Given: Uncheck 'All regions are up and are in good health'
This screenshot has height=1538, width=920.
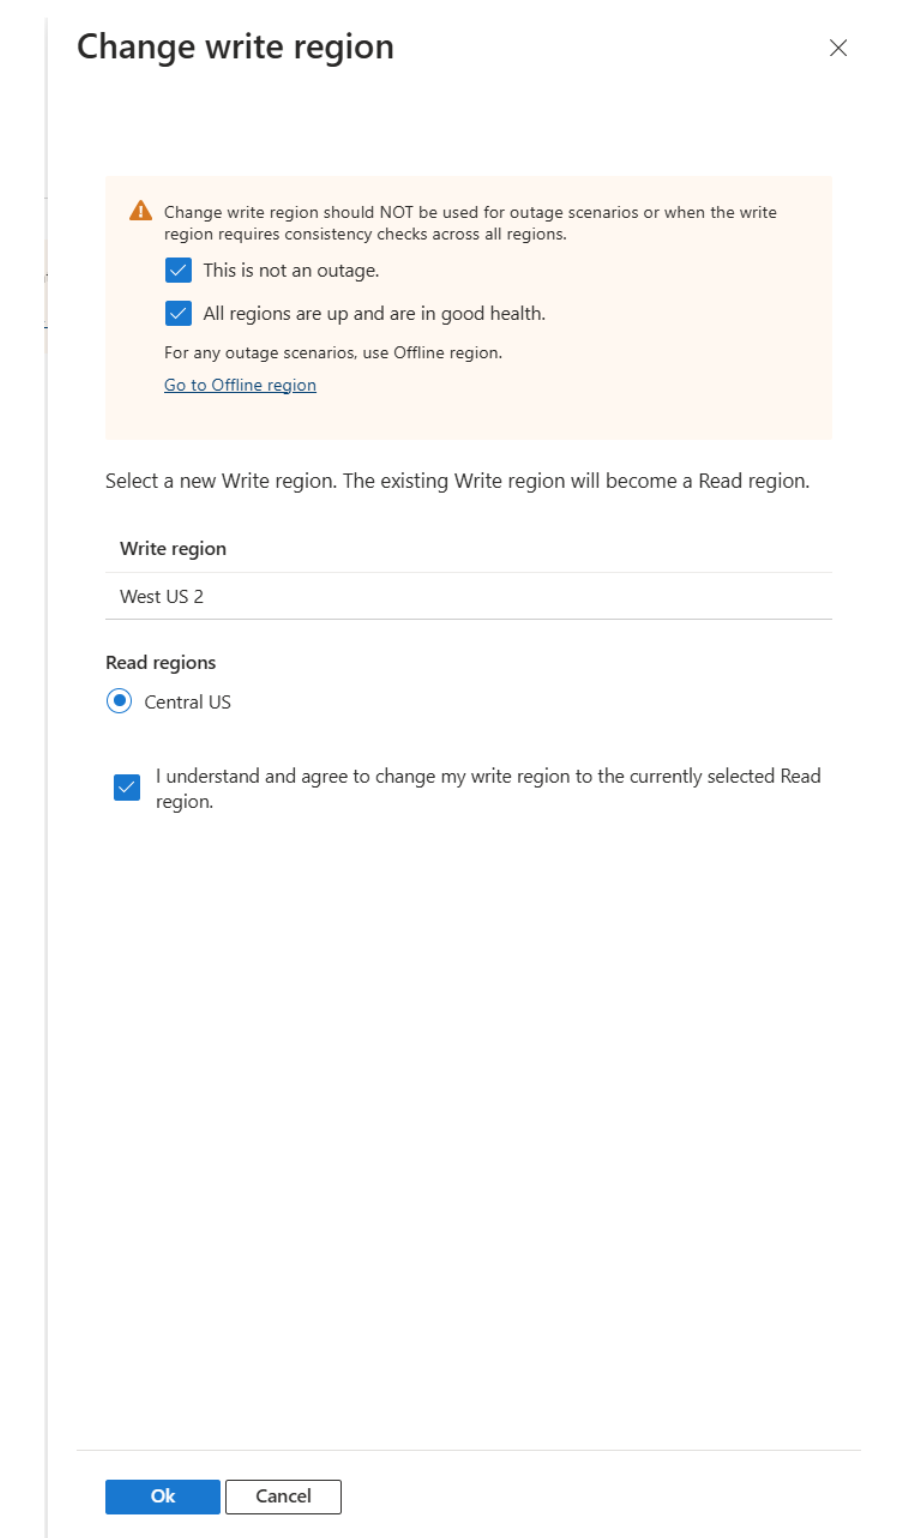Looking at the screenshot, I should (x=178, y=313).
